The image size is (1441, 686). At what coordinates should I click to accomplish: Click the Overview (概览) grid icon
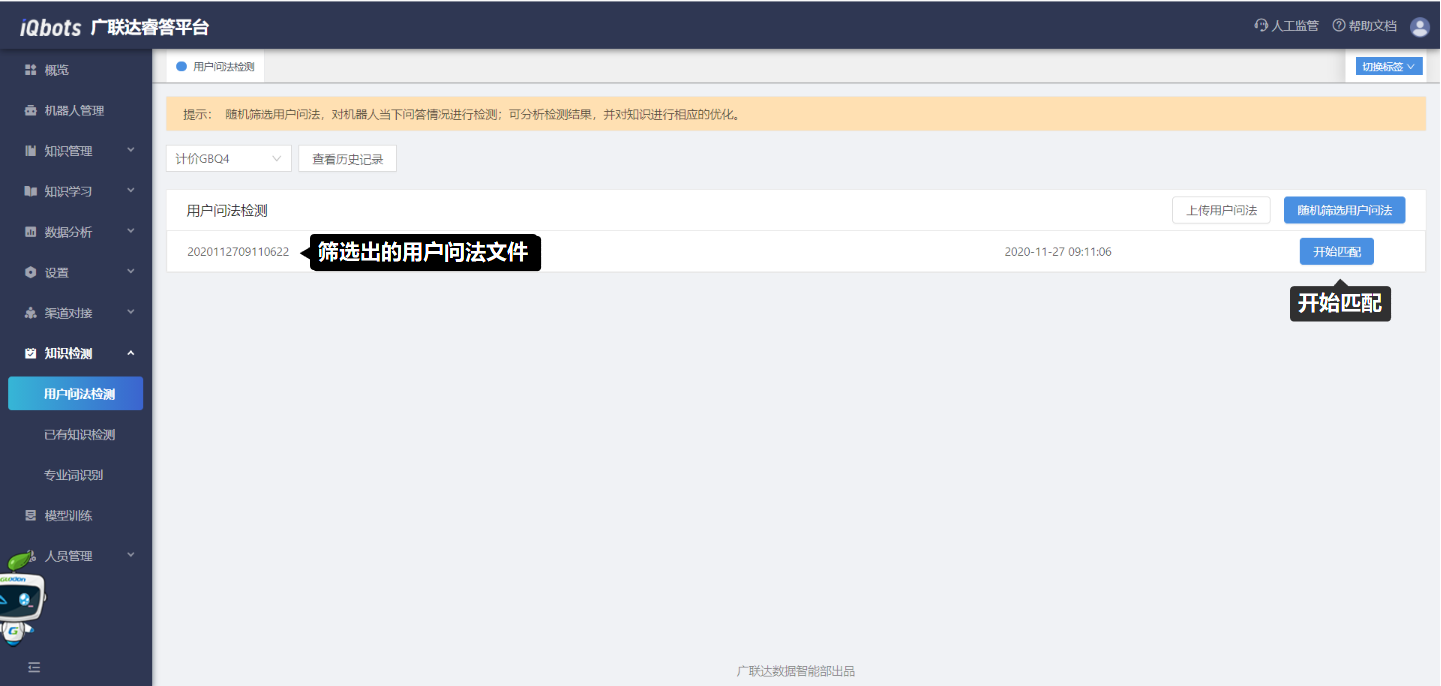[x=30, y=70]
